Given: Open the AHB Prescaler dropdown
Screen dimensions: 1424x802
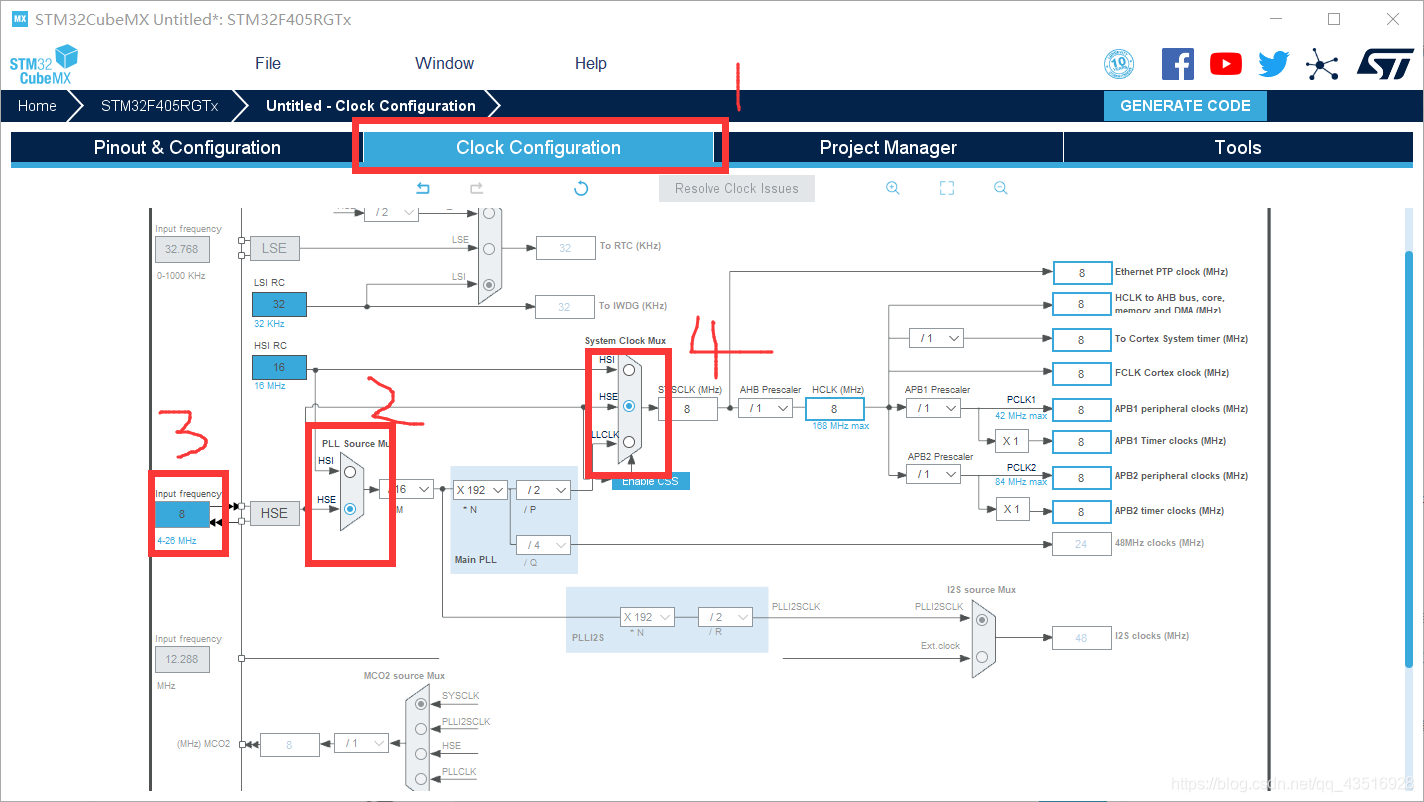Looking at the screenshot, I should point(765,408).
